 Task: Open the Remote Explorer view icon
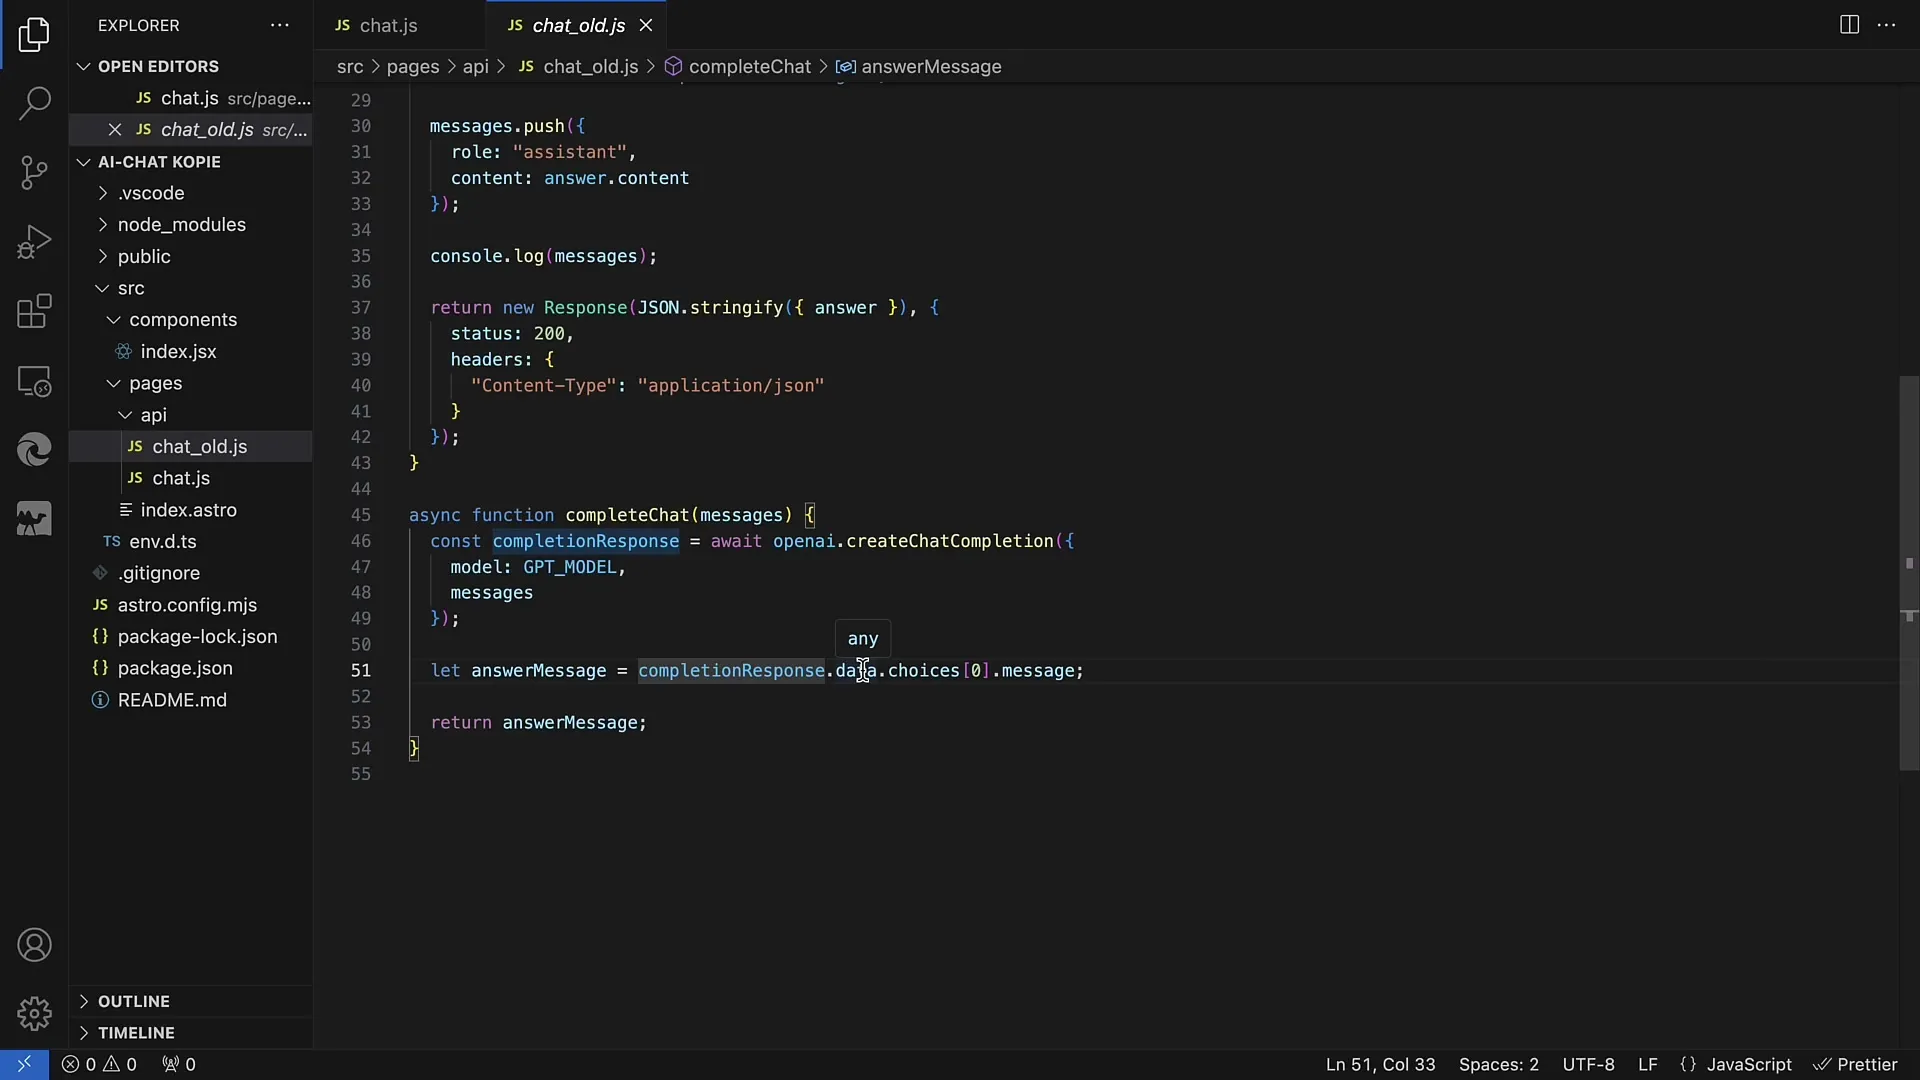tap(34, 381)
